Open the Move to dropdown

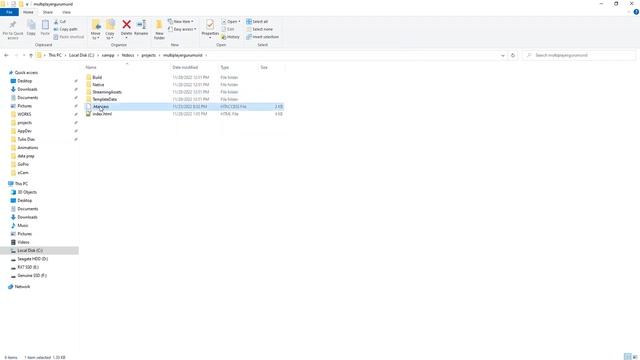click(96, 36)
